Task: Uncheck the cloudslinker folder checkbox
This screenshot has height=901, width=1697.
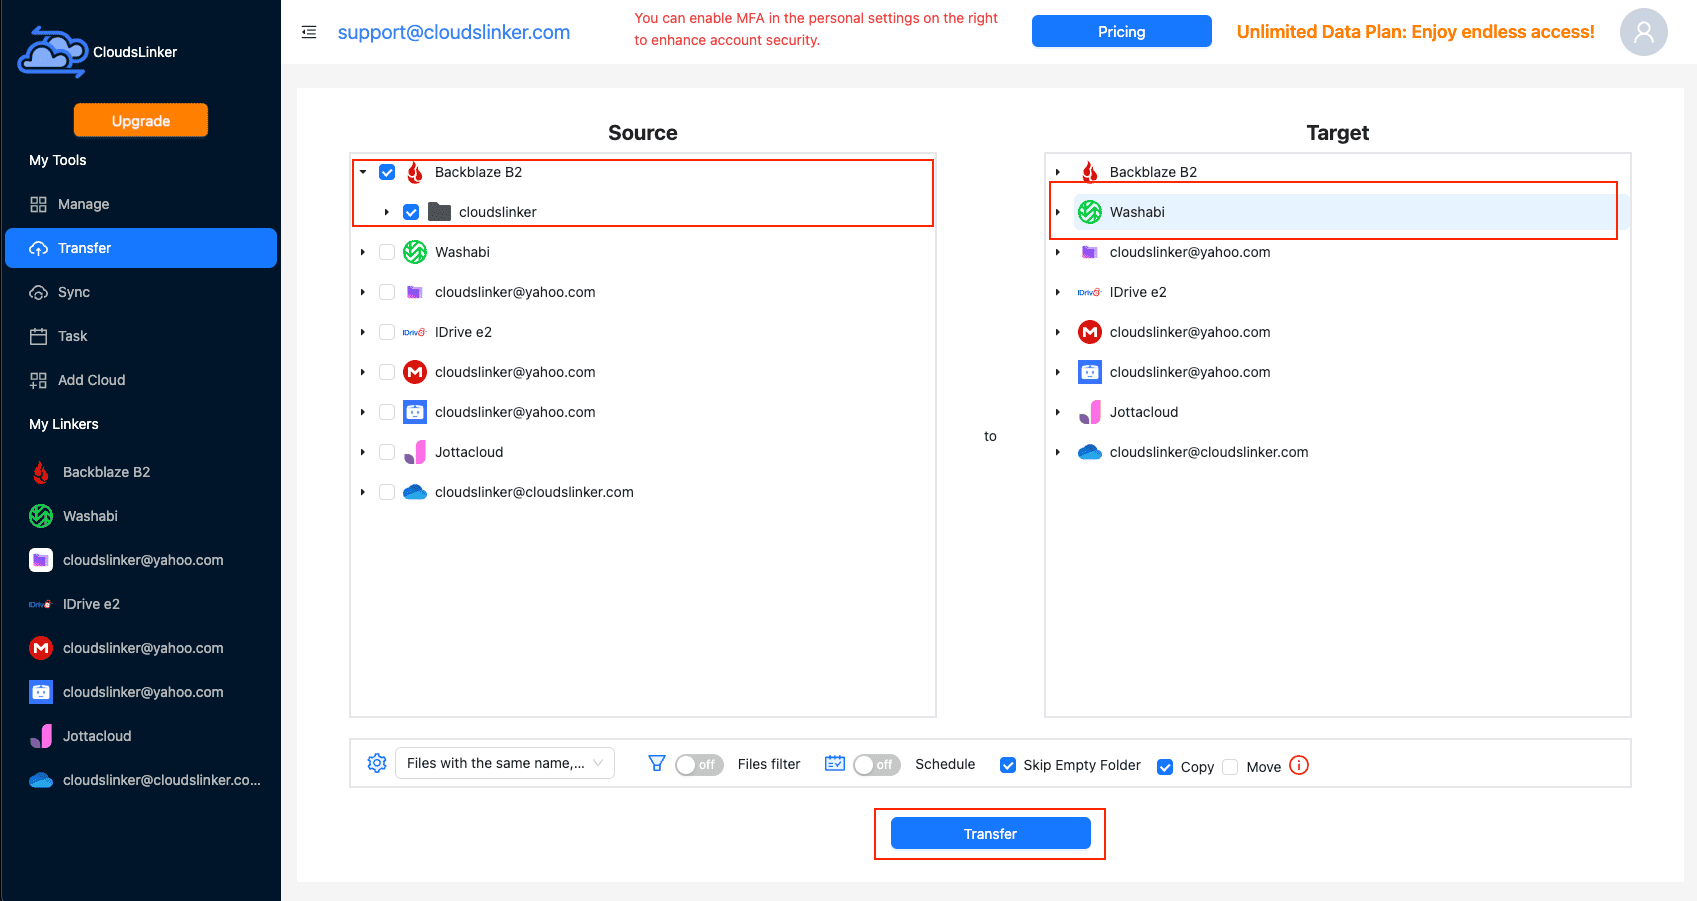Action: [x=411, y=212]
